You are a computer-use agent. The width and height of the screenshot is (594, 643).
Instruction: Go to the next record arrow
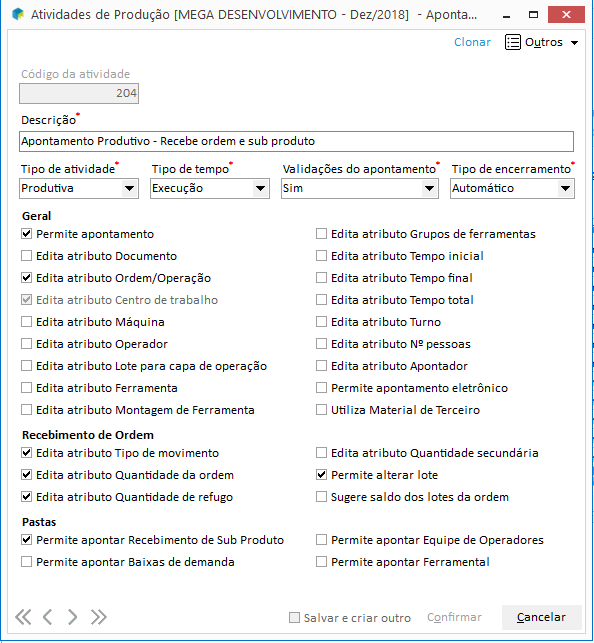72,617
